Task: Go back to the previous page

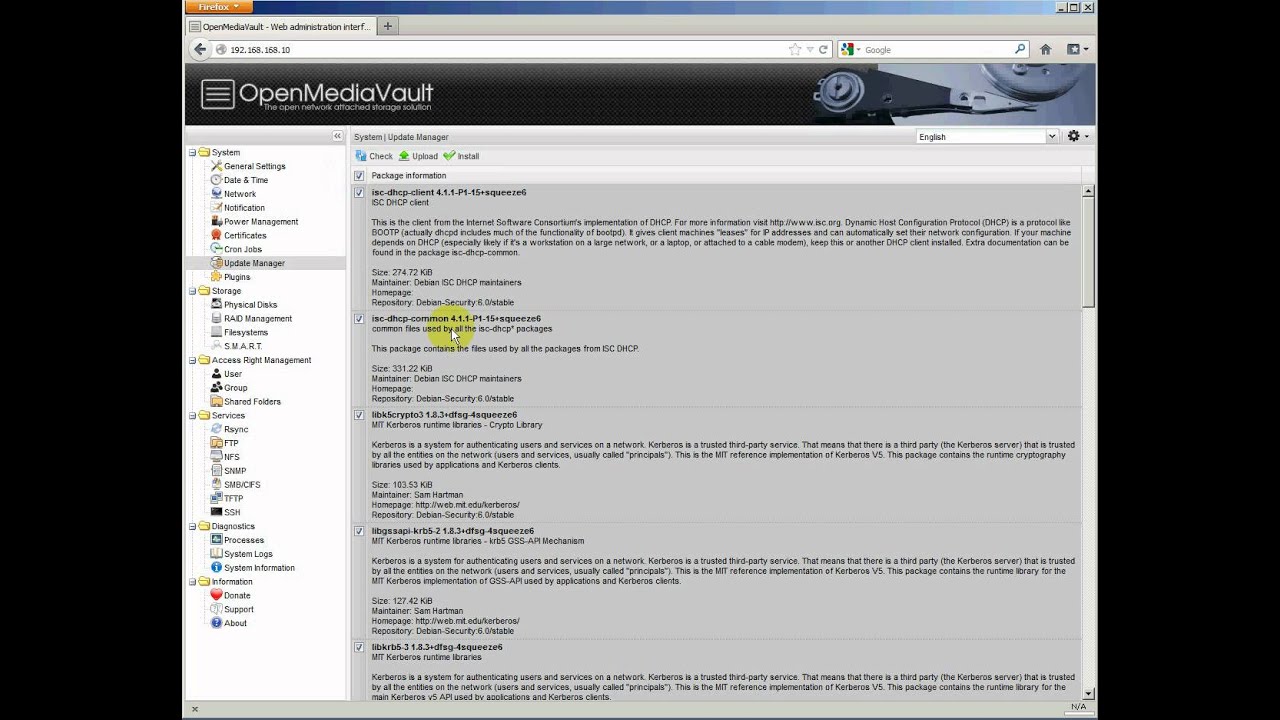Action: click(x=199, y=49)
